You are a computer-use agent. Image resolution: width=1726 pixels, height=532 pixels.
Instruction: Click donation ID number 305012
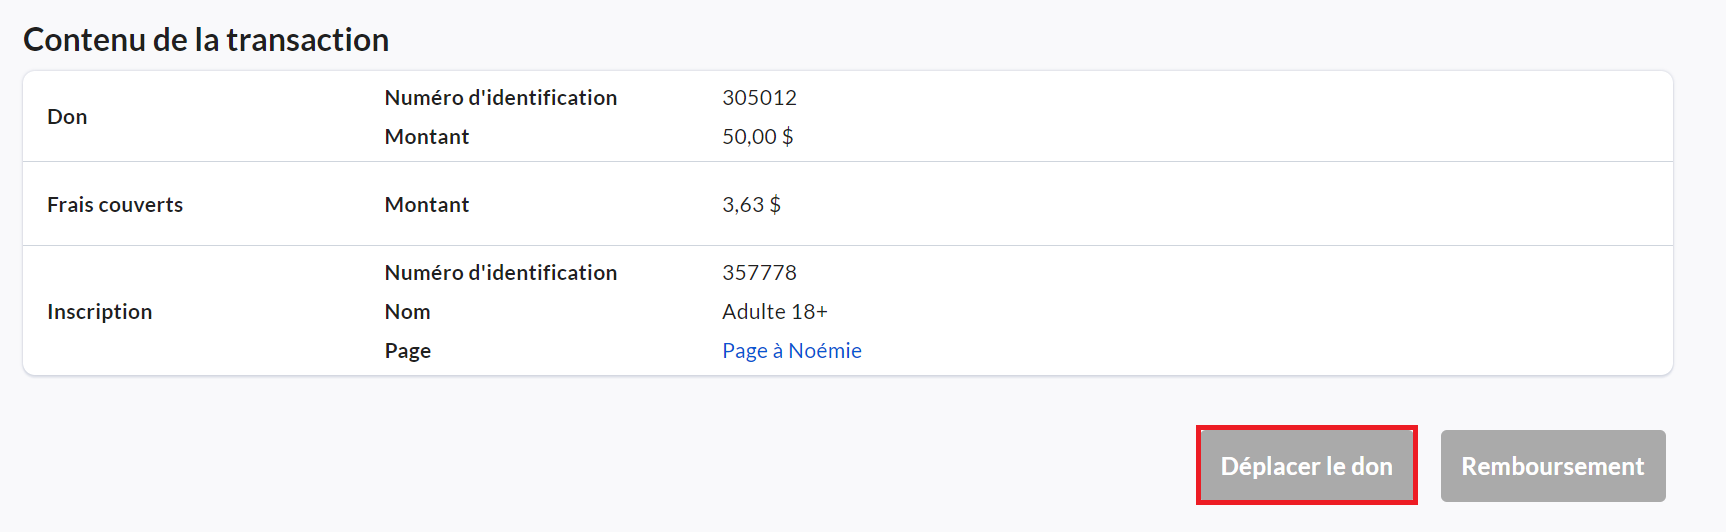[x=759, y=98]
